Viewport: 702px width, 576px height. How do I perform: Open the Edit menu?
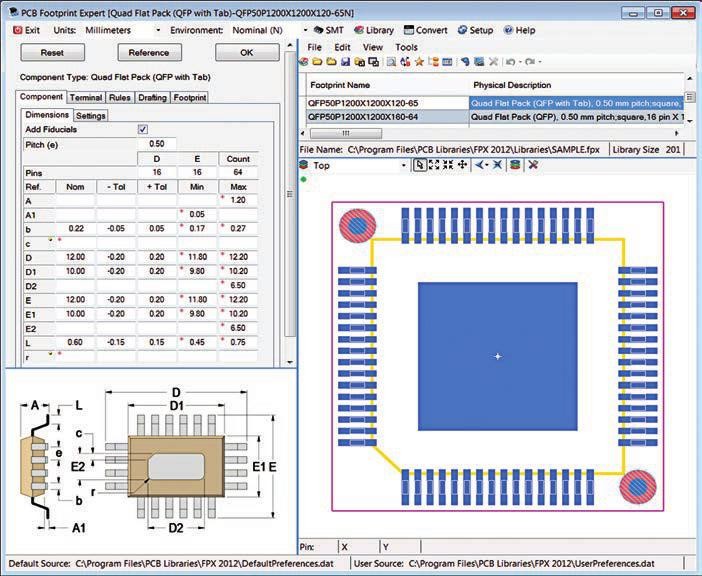pyautogui.click(x=342, y=47)
